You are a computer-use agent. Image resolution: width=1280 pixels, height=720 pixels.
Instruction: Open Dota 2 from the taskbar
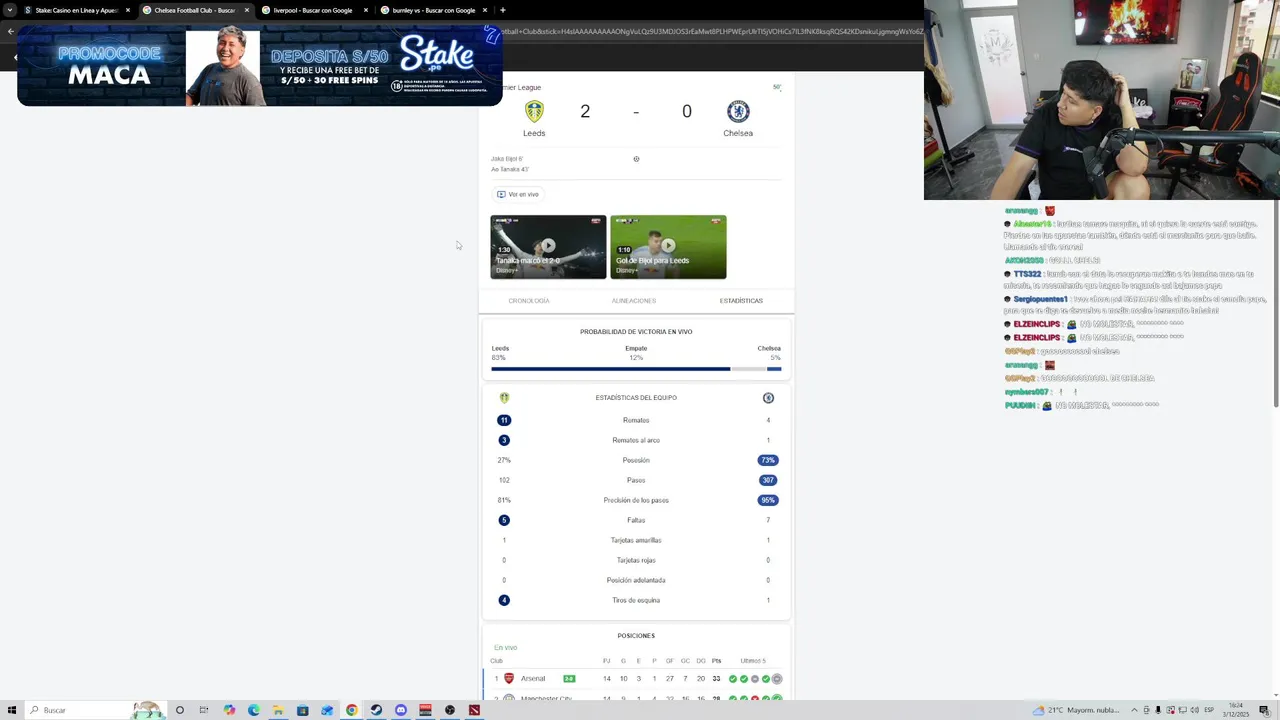pyautogui.click(x=474, y=710)
